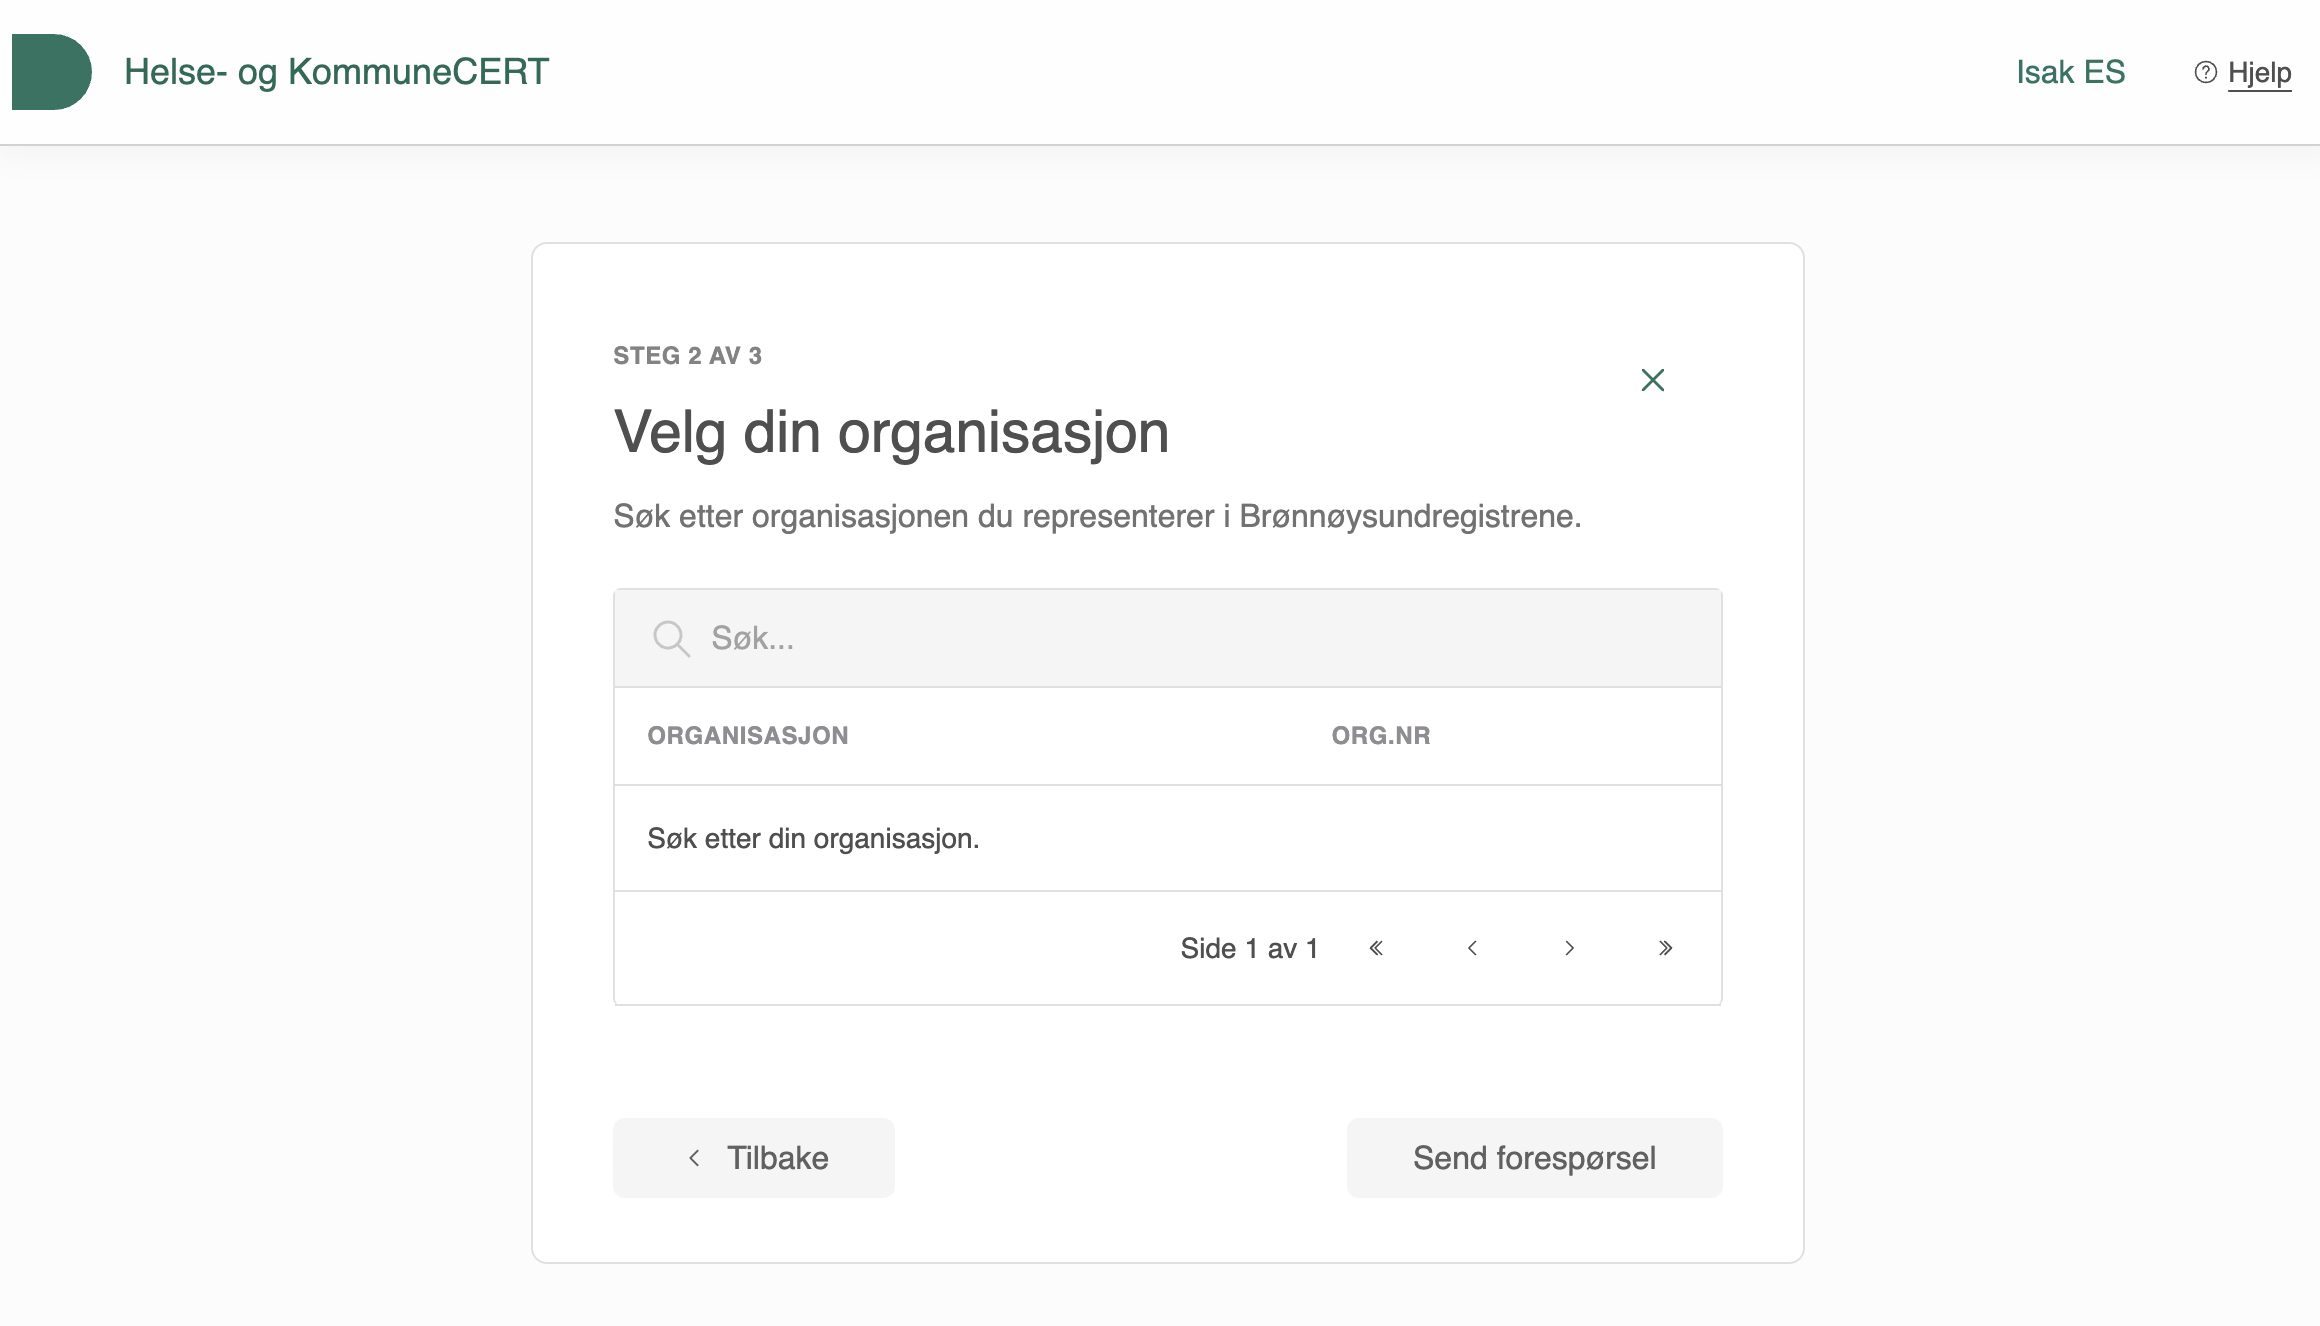The height and width of the screenshot is (1326, 2320).
Task: Open the Helse- og KommuneCERT home title
Action: point(336,72)
